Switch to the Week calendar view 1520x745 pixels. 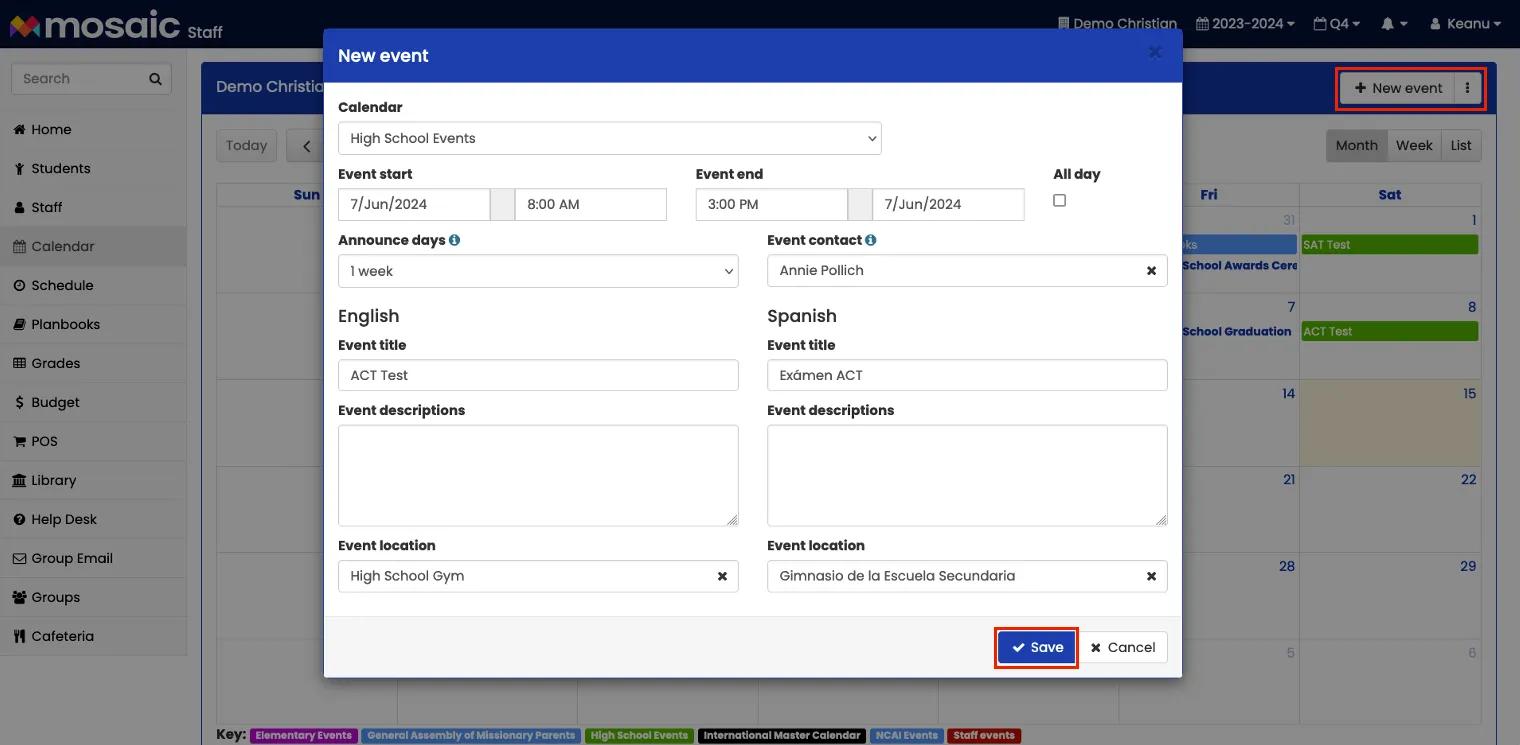1414,145
